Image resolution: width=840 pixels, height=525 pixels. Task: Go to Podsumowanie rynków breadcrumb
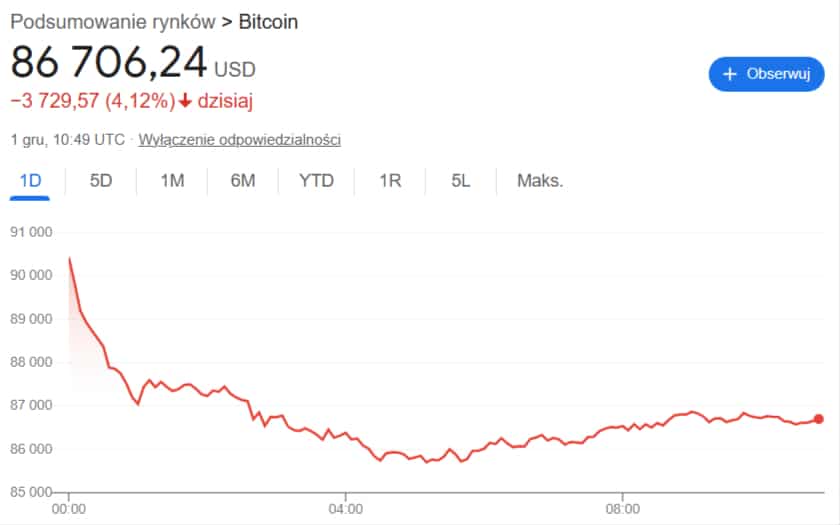[x=112, y=21]
